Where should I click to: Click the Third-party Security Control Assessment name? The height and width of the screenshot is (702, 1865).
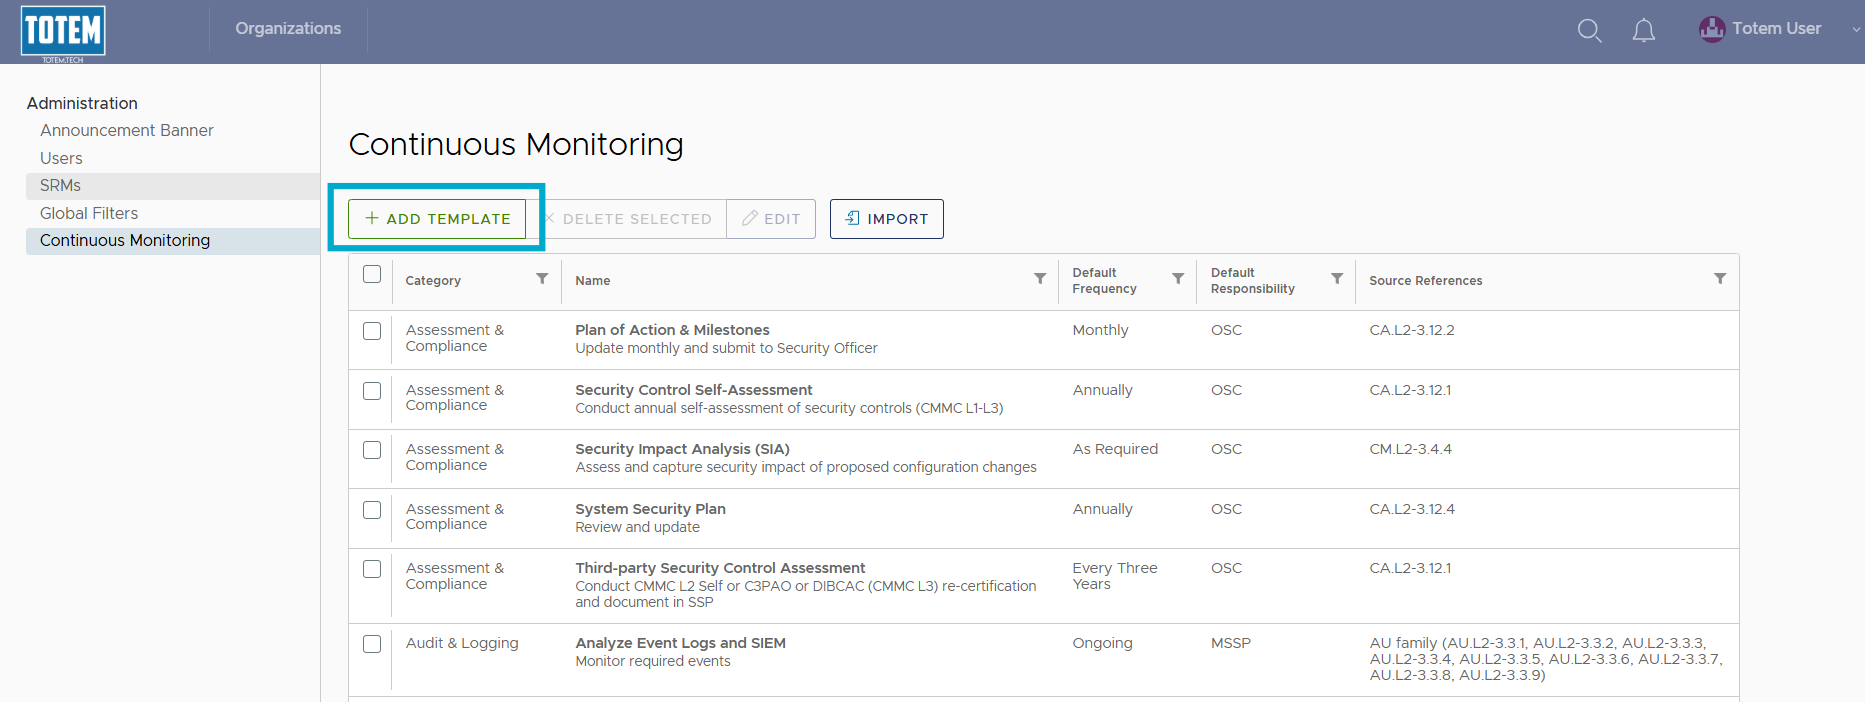coord(720,568)
